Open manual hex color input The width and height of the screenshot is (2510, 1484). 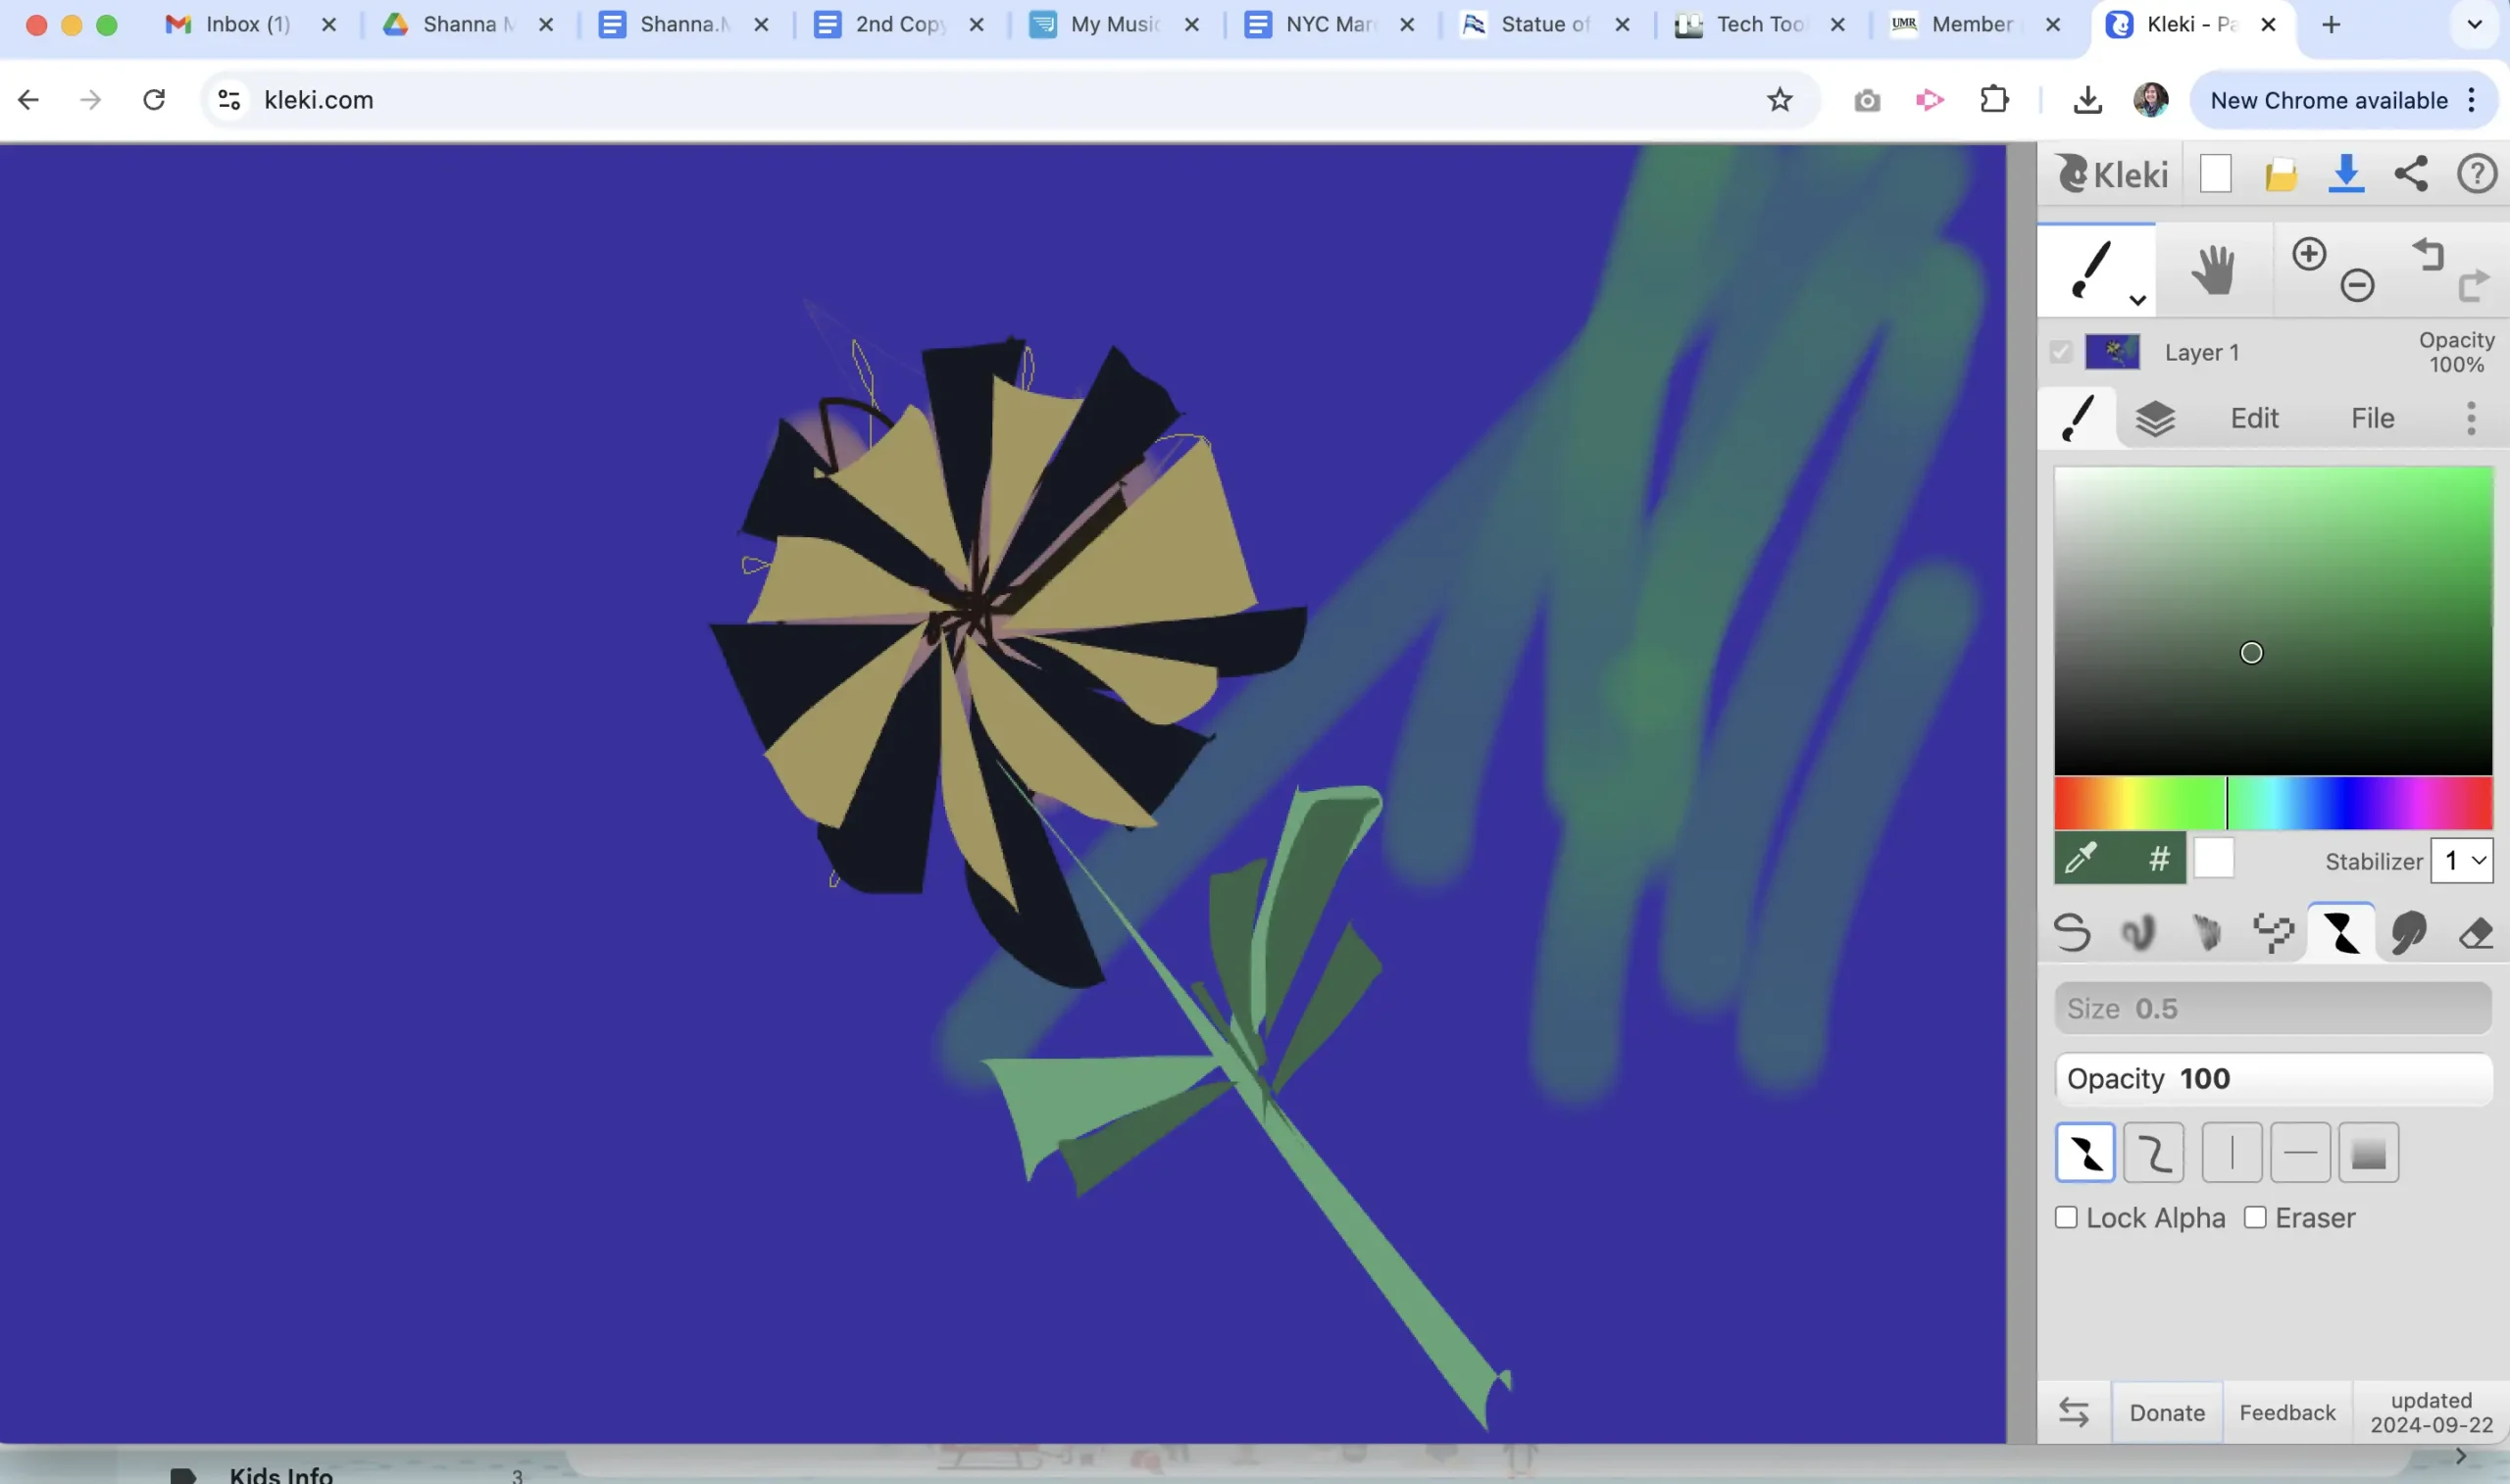2159,858
